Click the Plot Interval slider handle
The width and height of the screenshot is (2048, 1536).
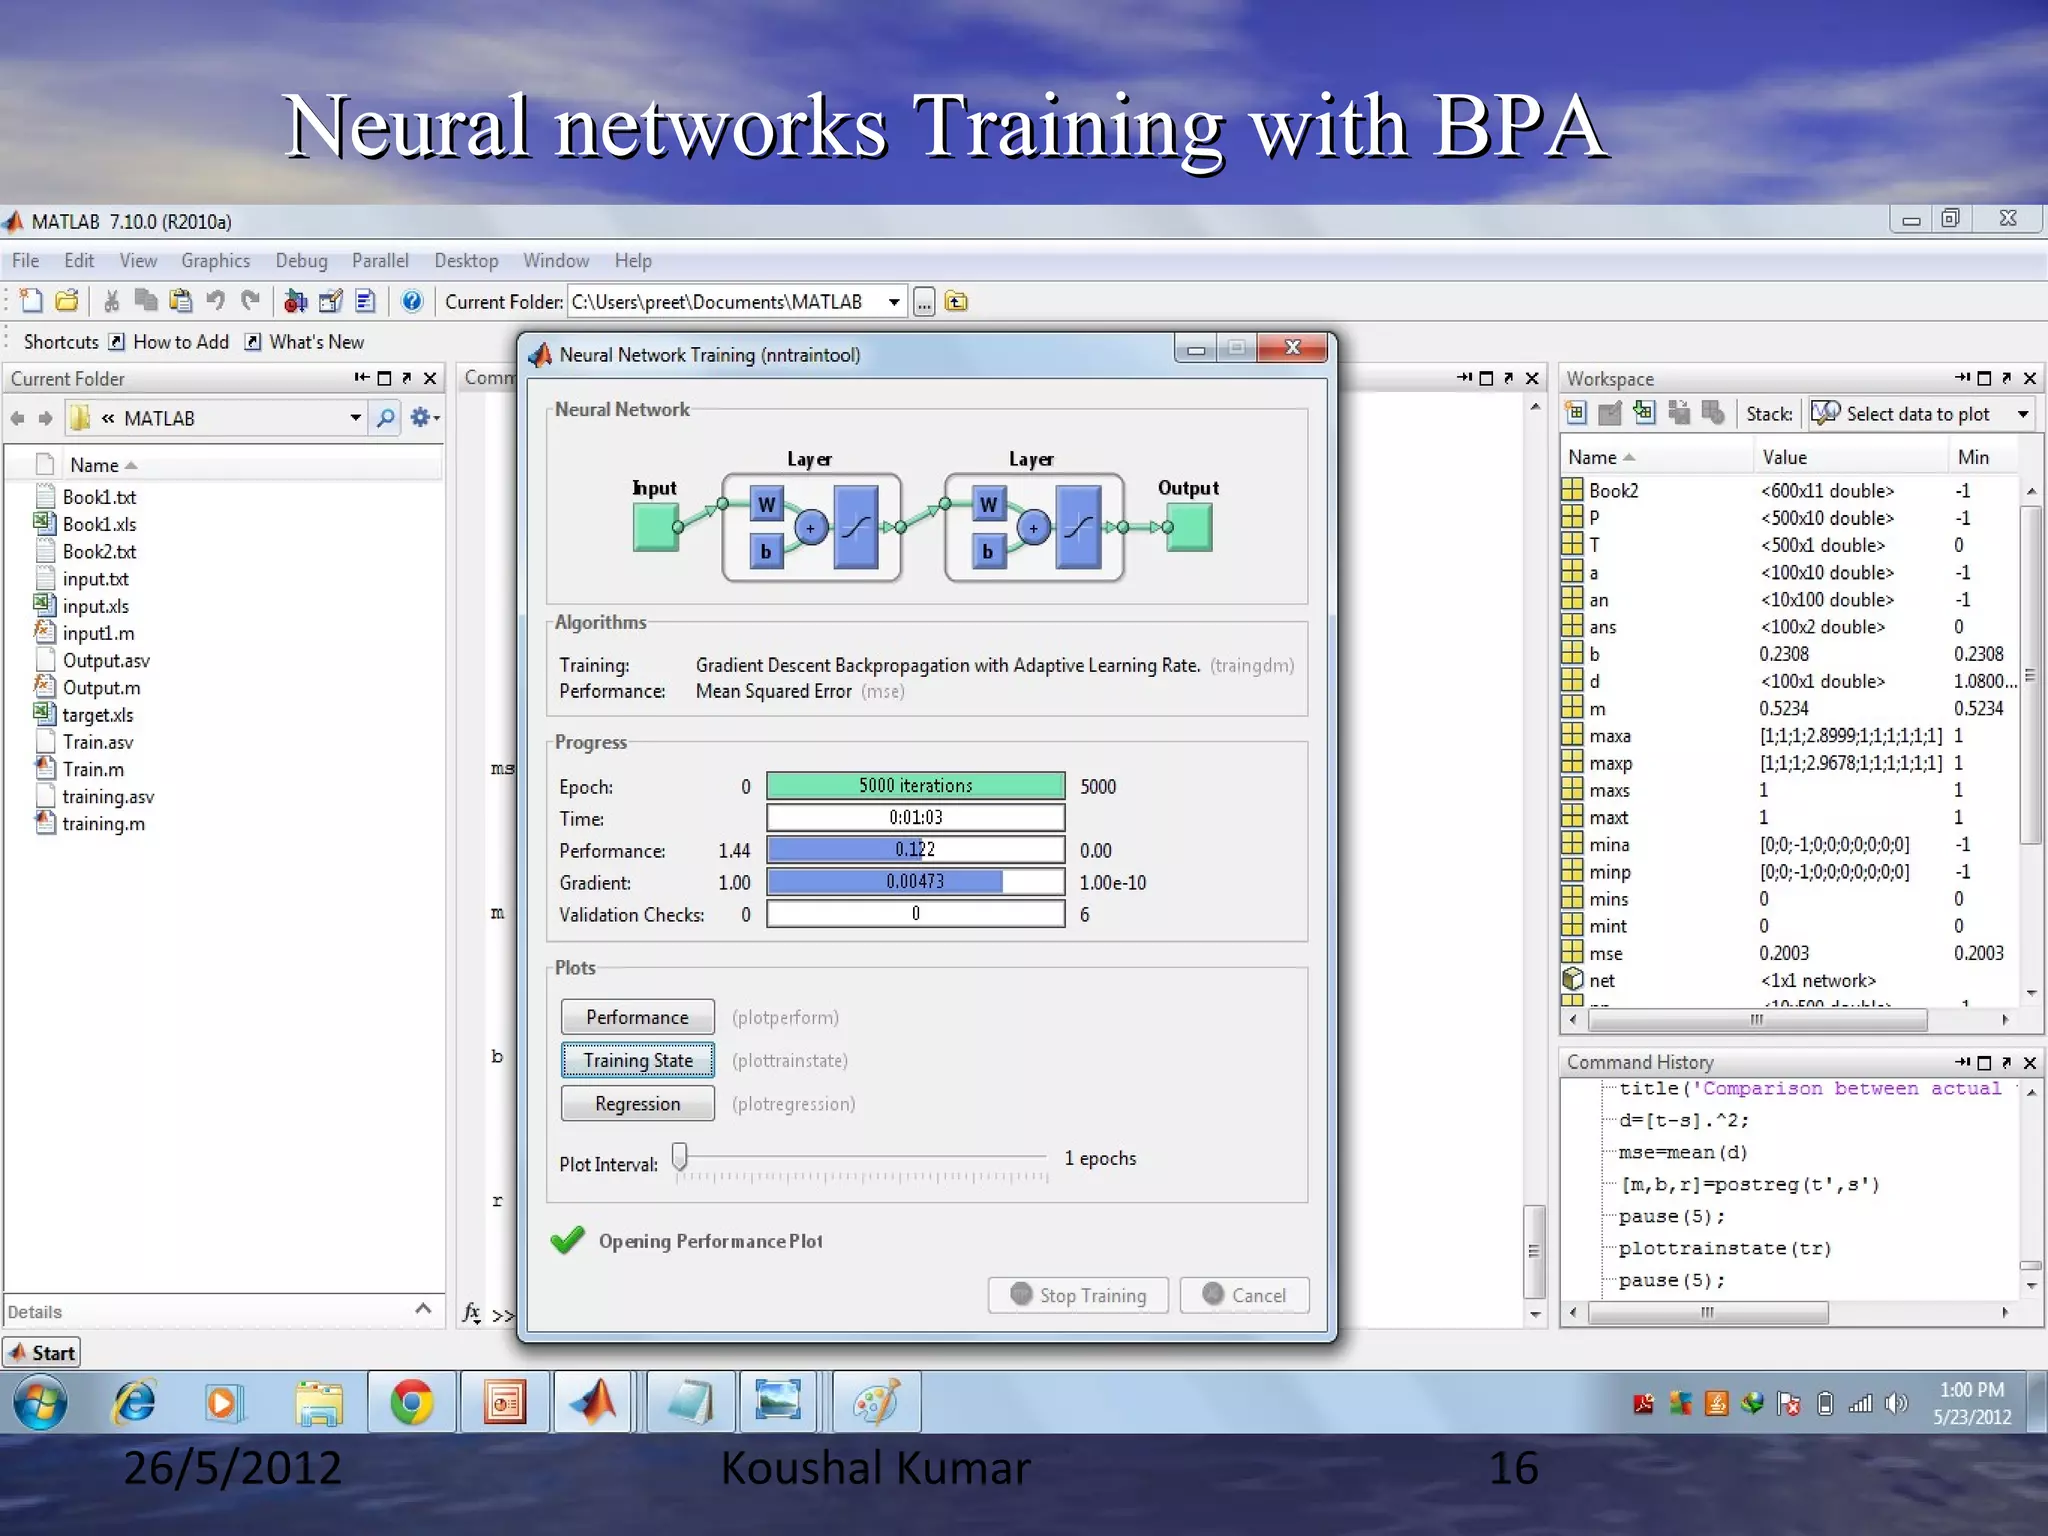(680, 1157)
